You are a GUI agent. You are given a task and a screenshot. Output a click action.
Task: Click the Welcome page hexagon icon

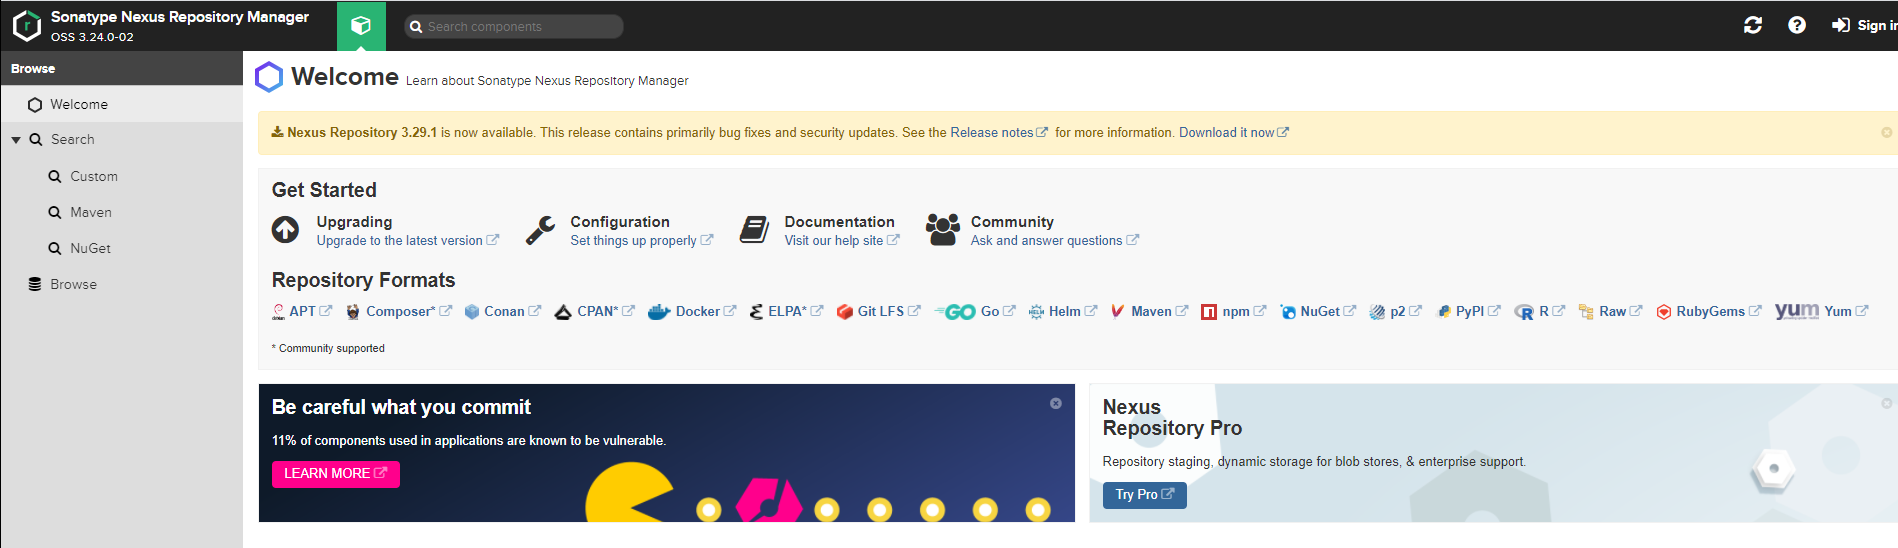pyautogui.click(x=269, y=77)
